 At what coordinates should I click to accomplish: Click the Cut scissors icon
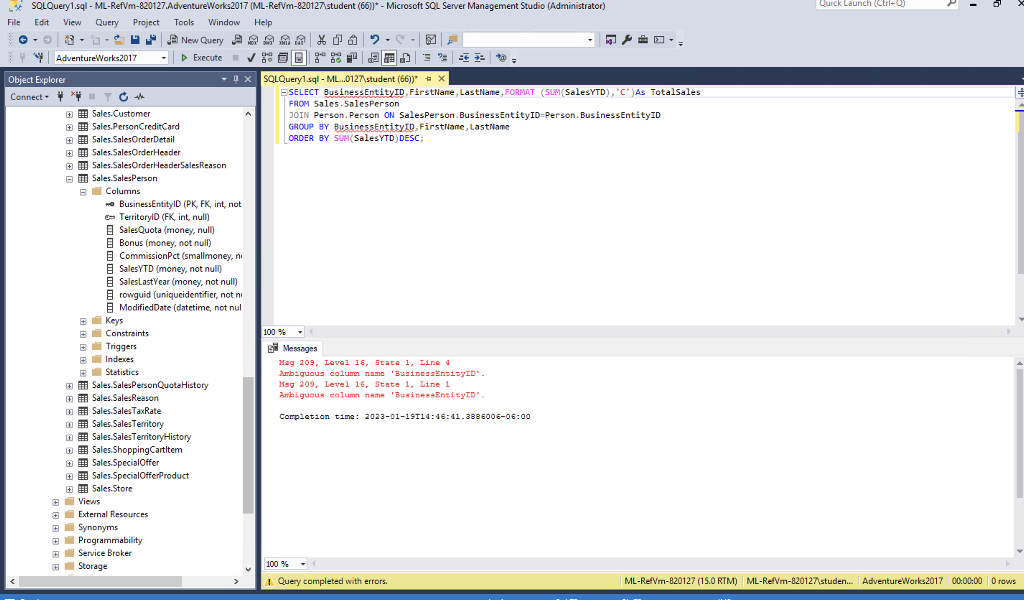[321, 40]
